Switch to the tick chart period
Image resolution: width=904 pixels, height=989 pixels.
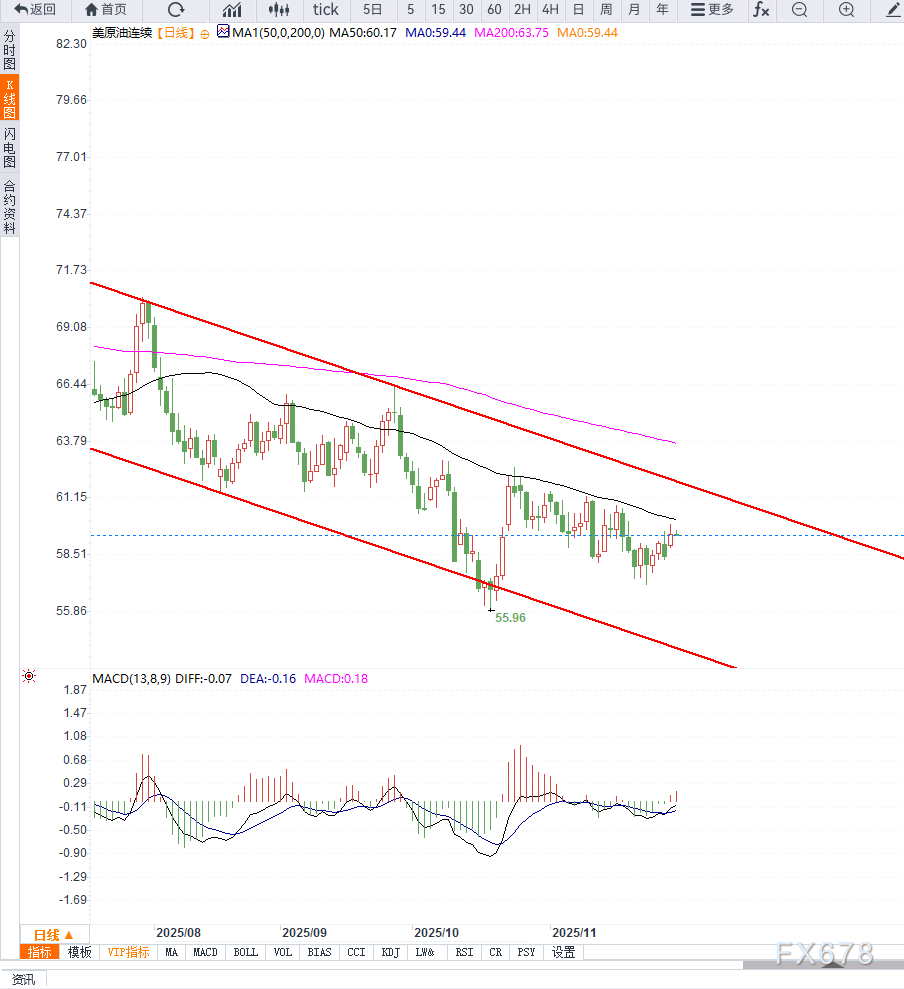pyautogui.click(x=326, y=10)
